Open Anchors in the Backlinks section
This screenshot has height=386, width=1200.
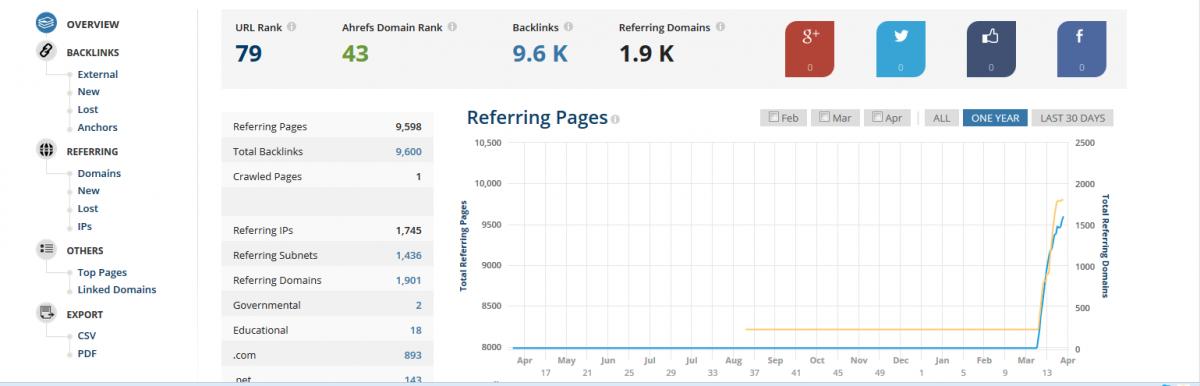97,127
